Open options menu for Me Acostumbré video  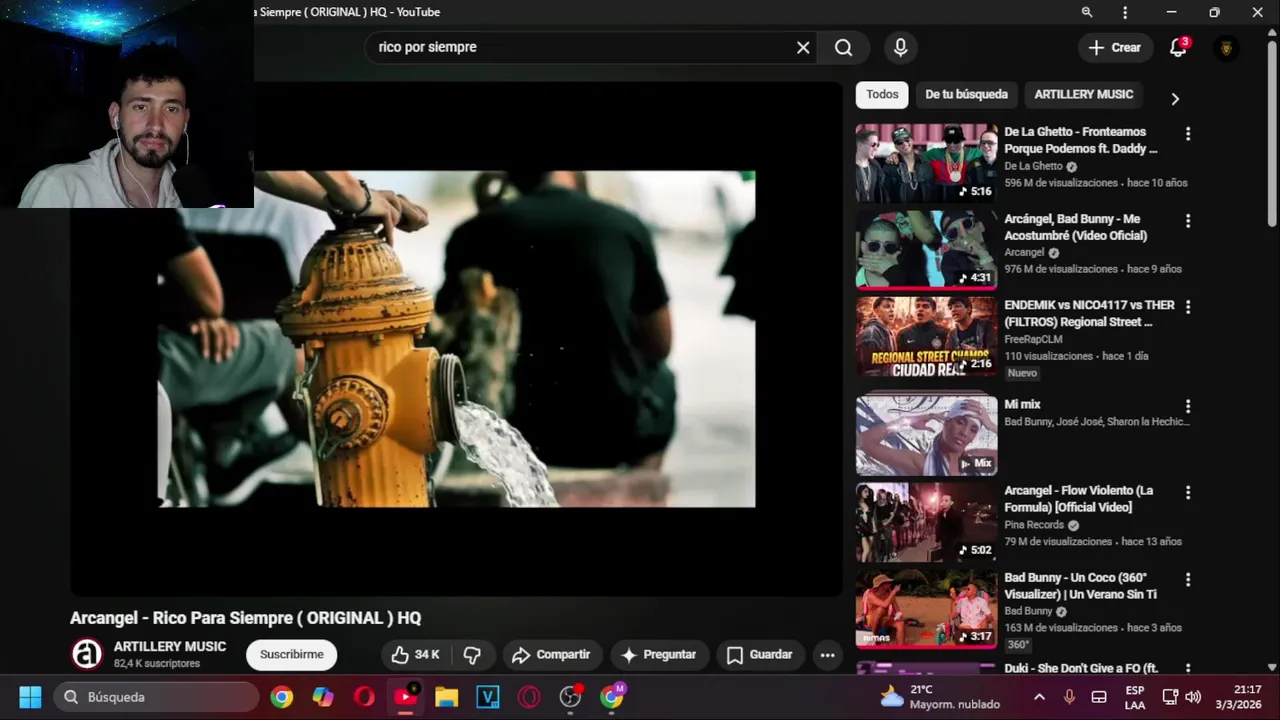tap(1188, 220)
